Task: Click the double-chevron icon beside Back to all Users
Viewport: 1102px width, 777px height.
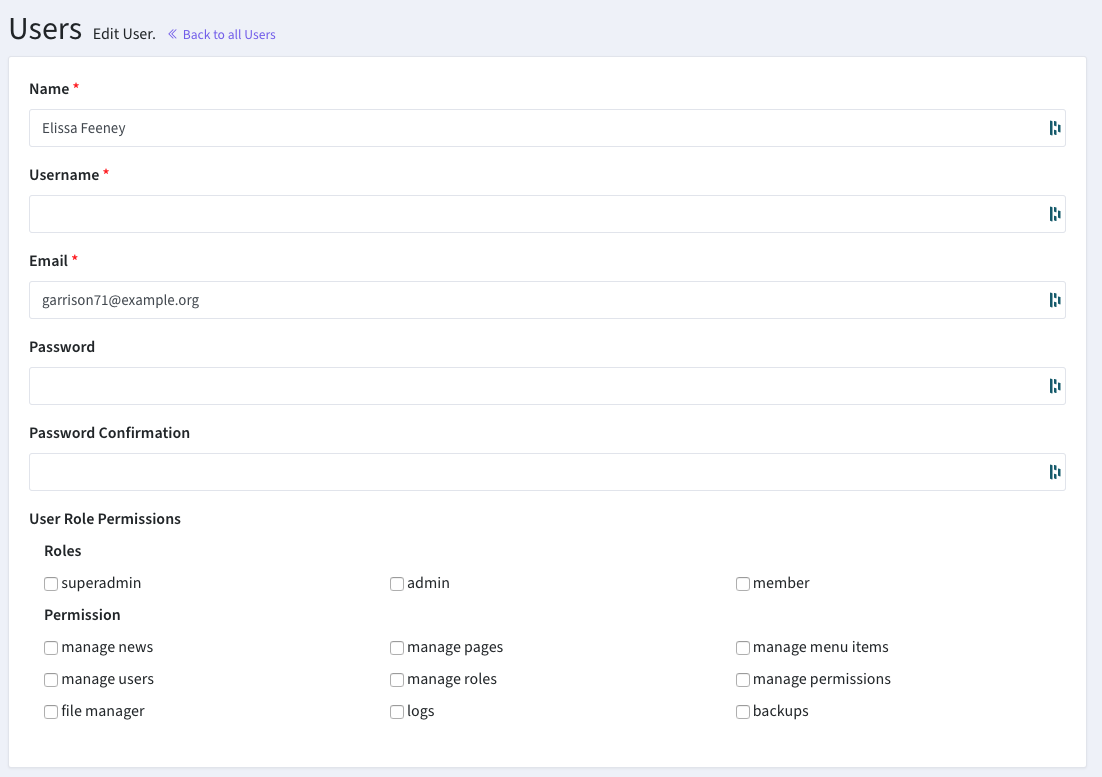Action: point(172,34)
